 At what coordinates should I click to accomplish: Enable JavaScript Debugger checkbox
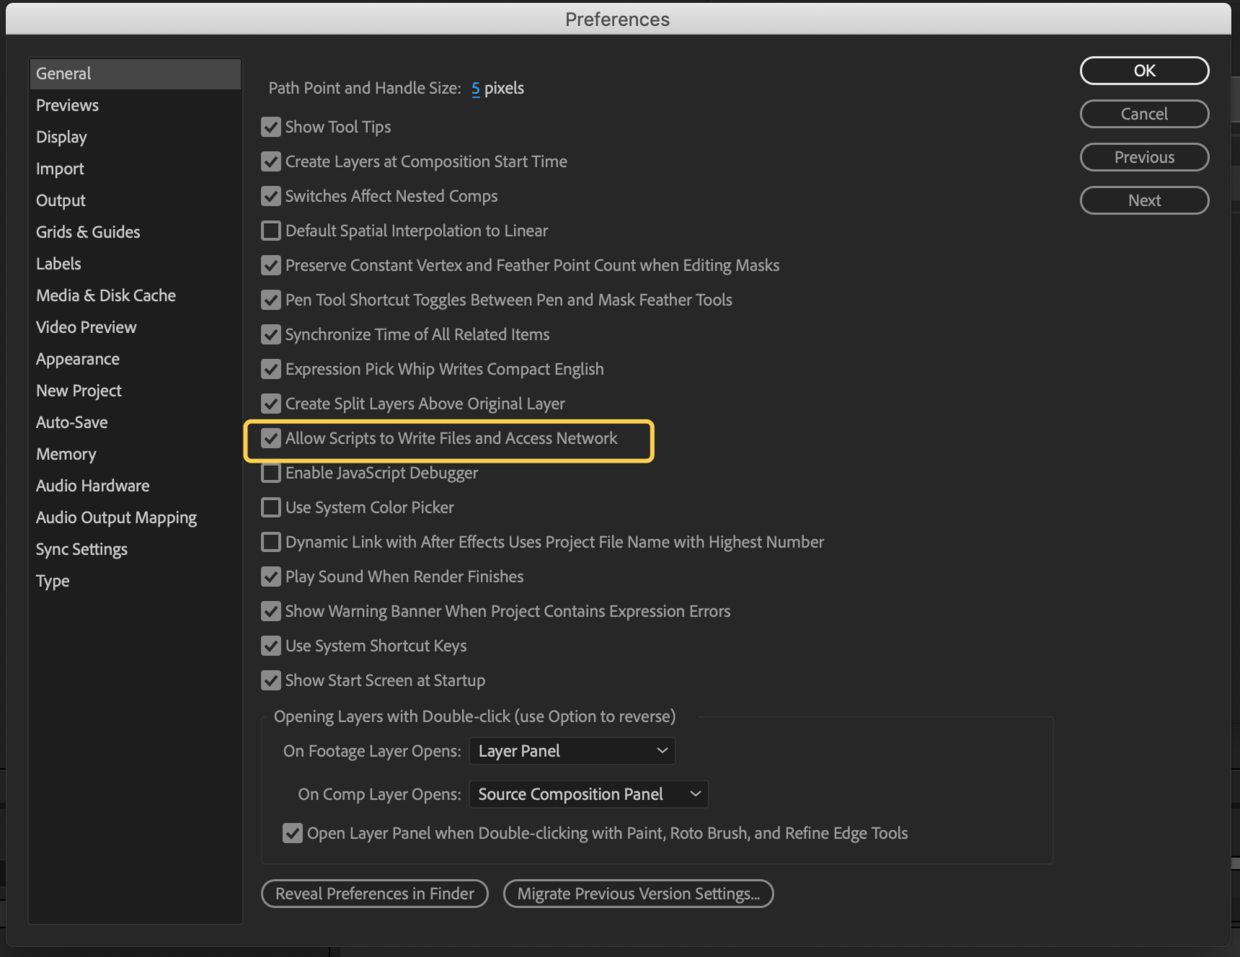click(x=271, y=473)
